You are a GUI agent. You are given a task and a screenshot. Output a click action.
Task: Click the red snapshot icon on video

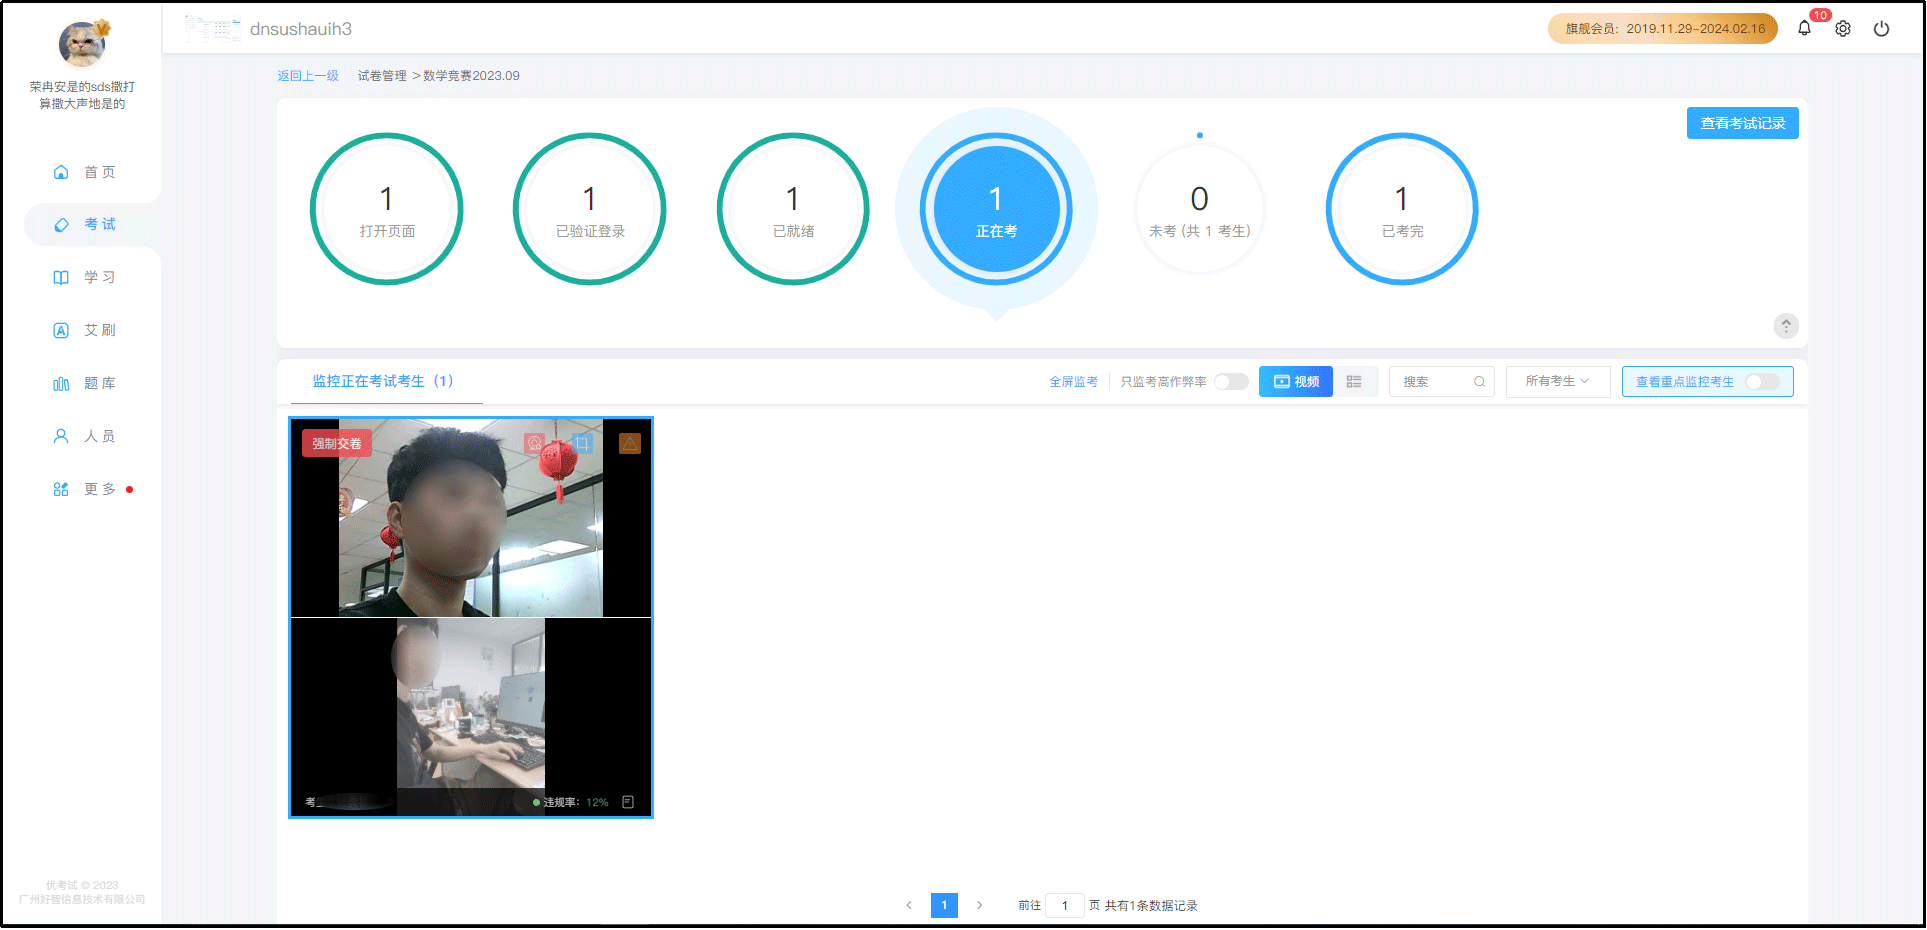coord(535,442)
